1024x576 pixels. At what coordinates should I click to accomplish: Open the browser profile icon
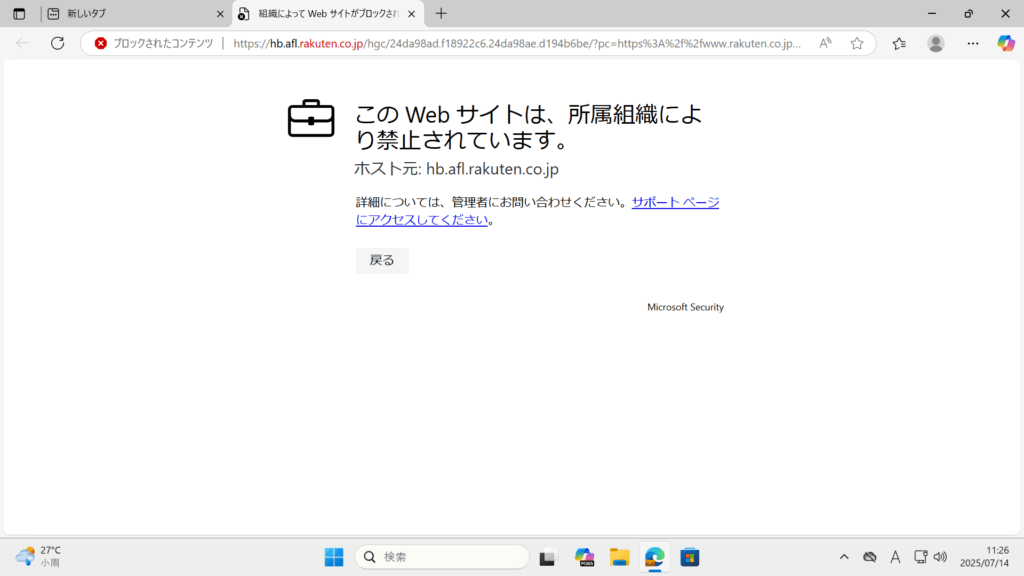pyautogui.click(x=936, y=43)
